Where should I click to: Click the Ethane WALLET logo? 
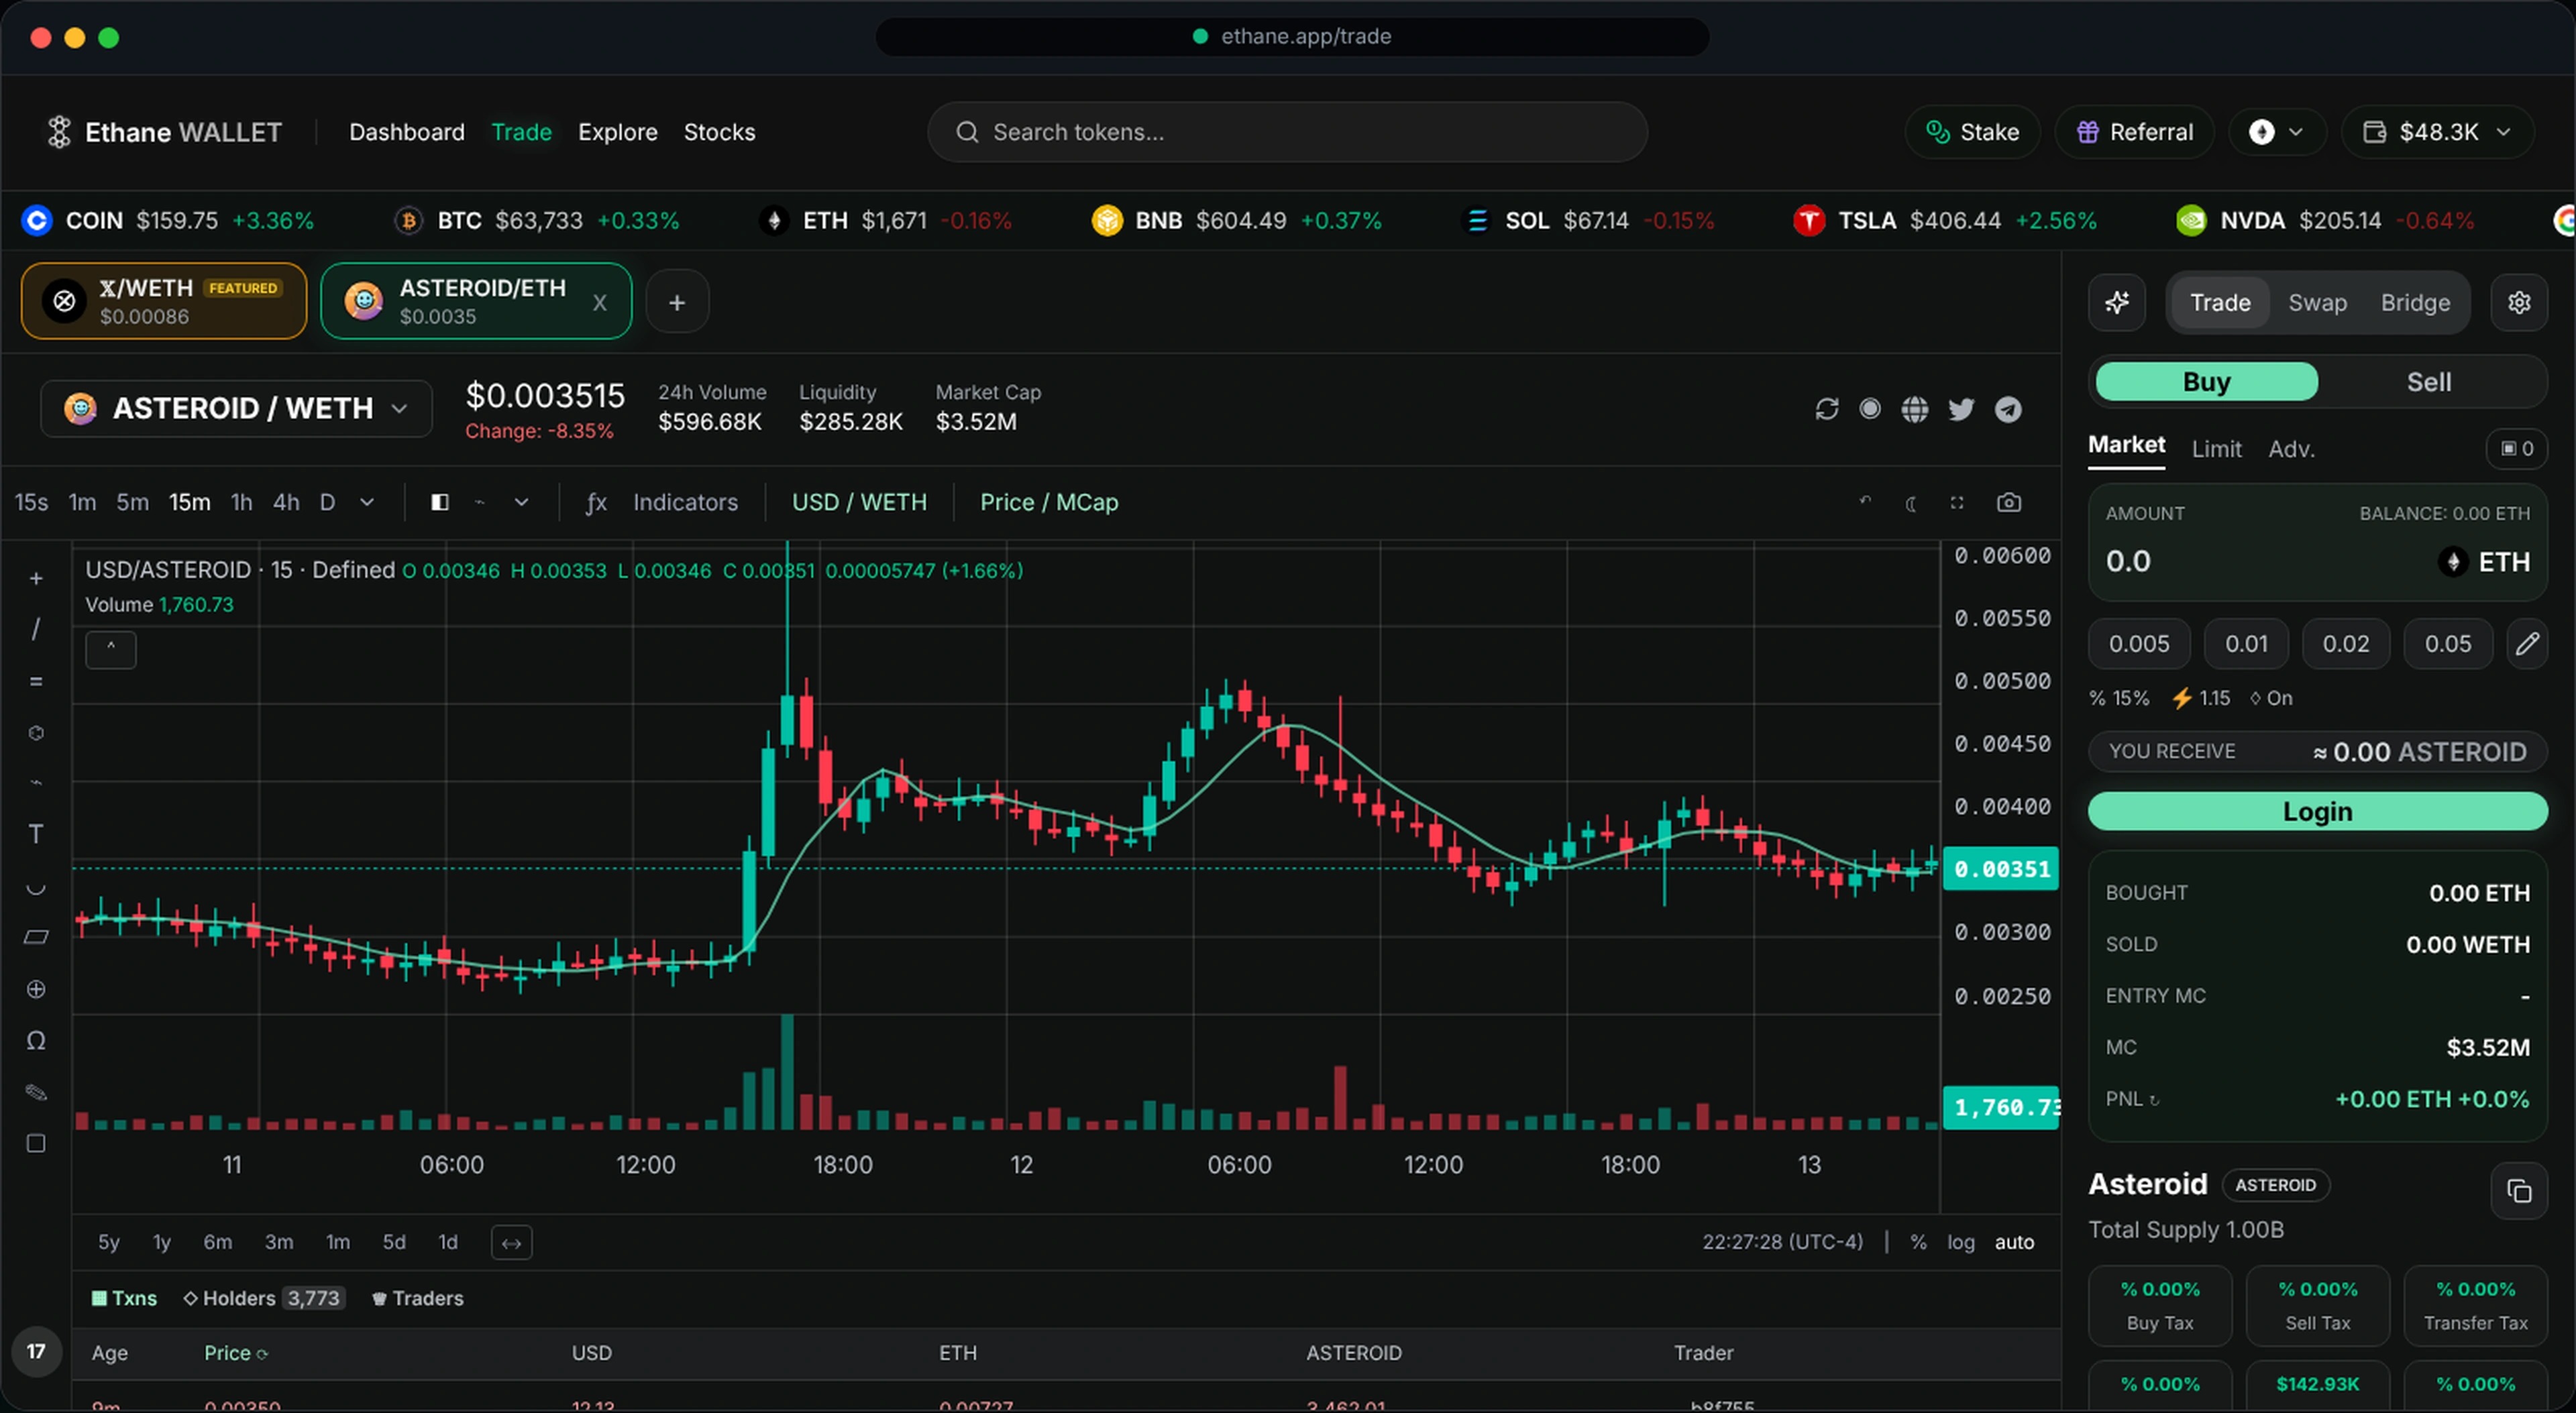(x=165, y=132)
